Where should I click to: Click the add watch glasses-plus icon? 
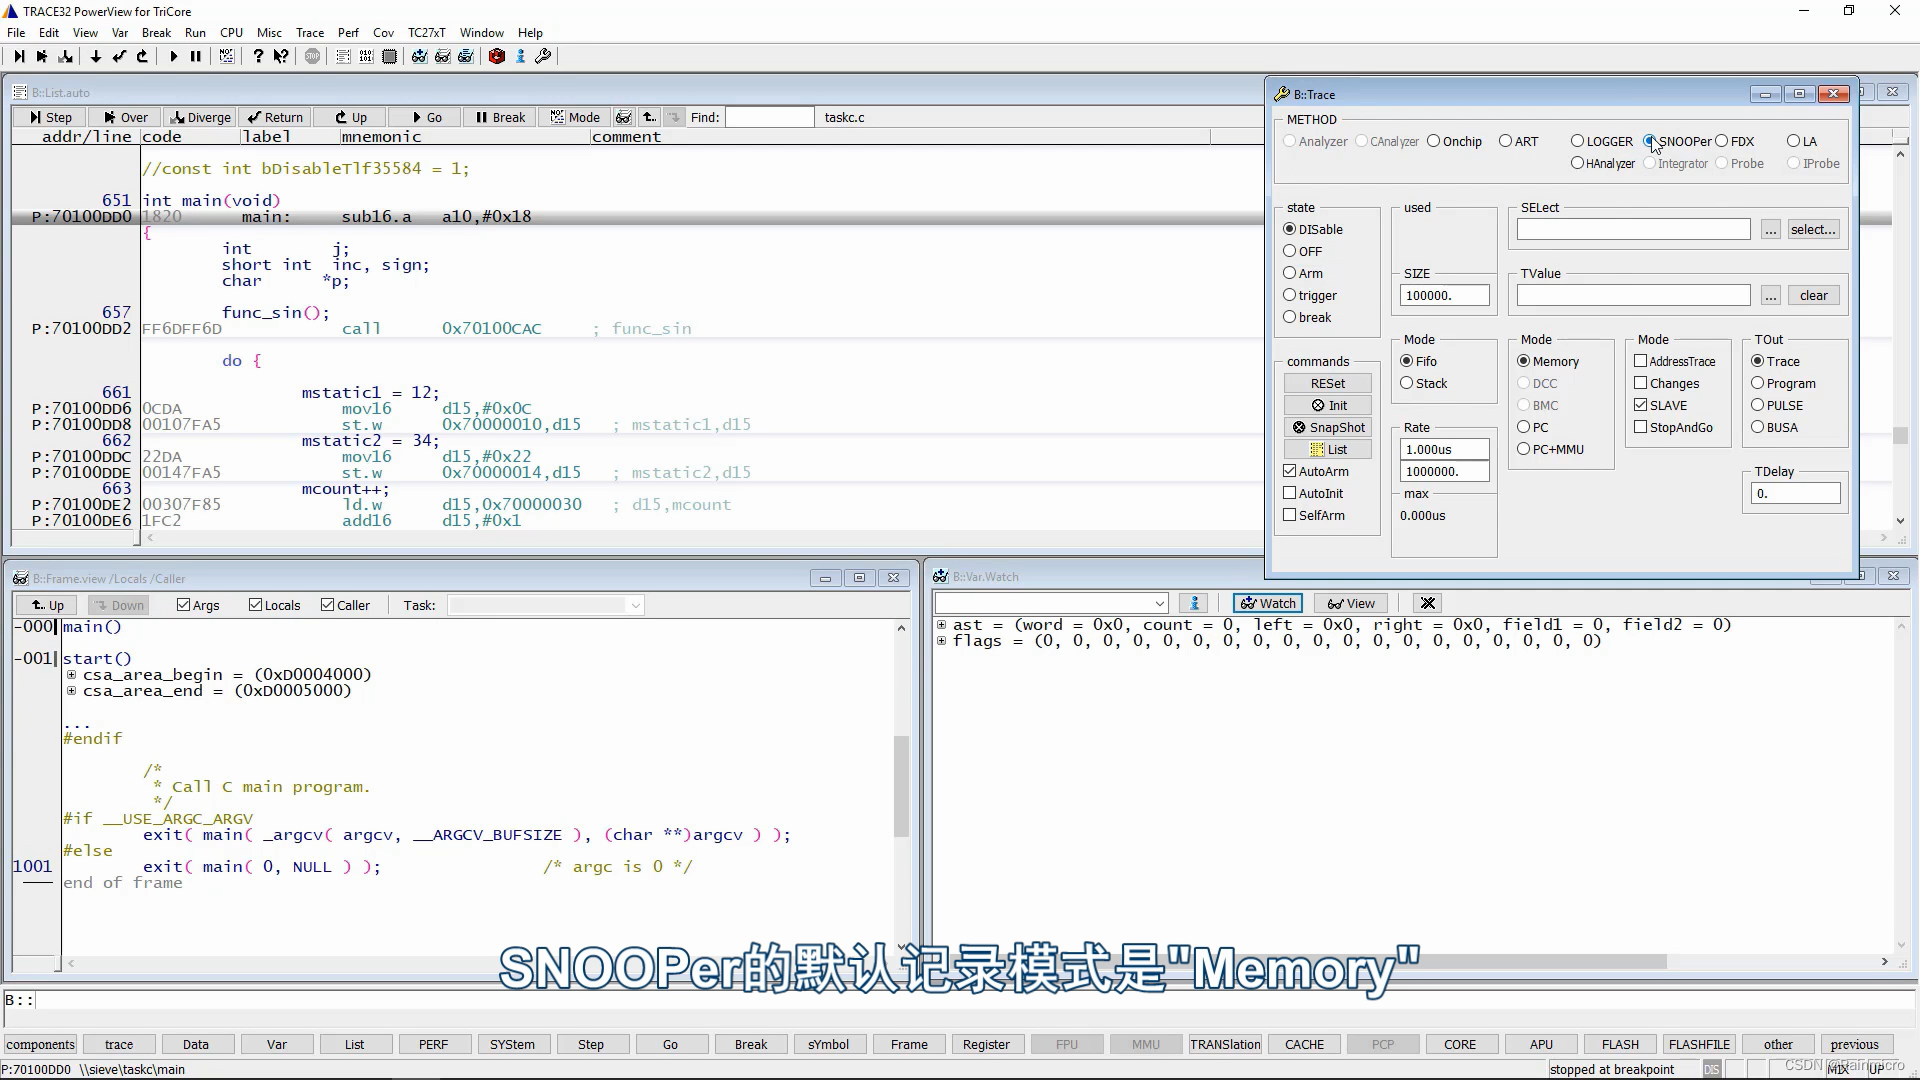click(419, 57)
